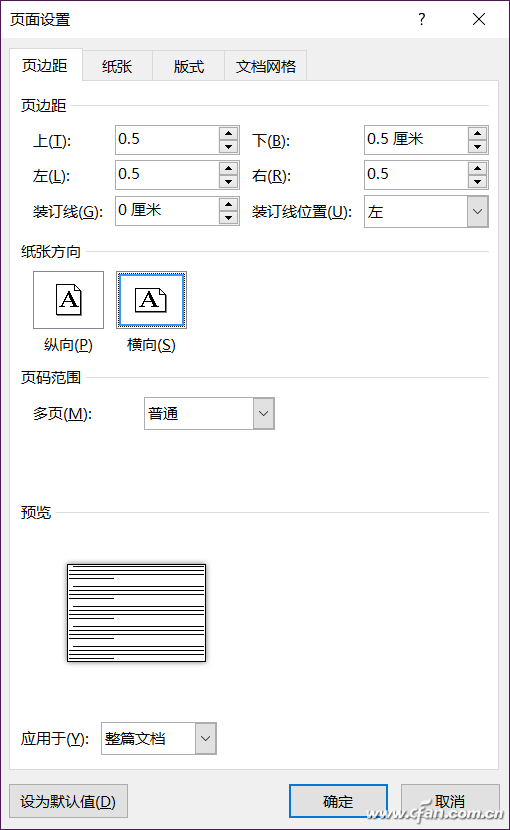Switch to the 纸张 tab
The image size is (510, 830).
tap(117, 66)
